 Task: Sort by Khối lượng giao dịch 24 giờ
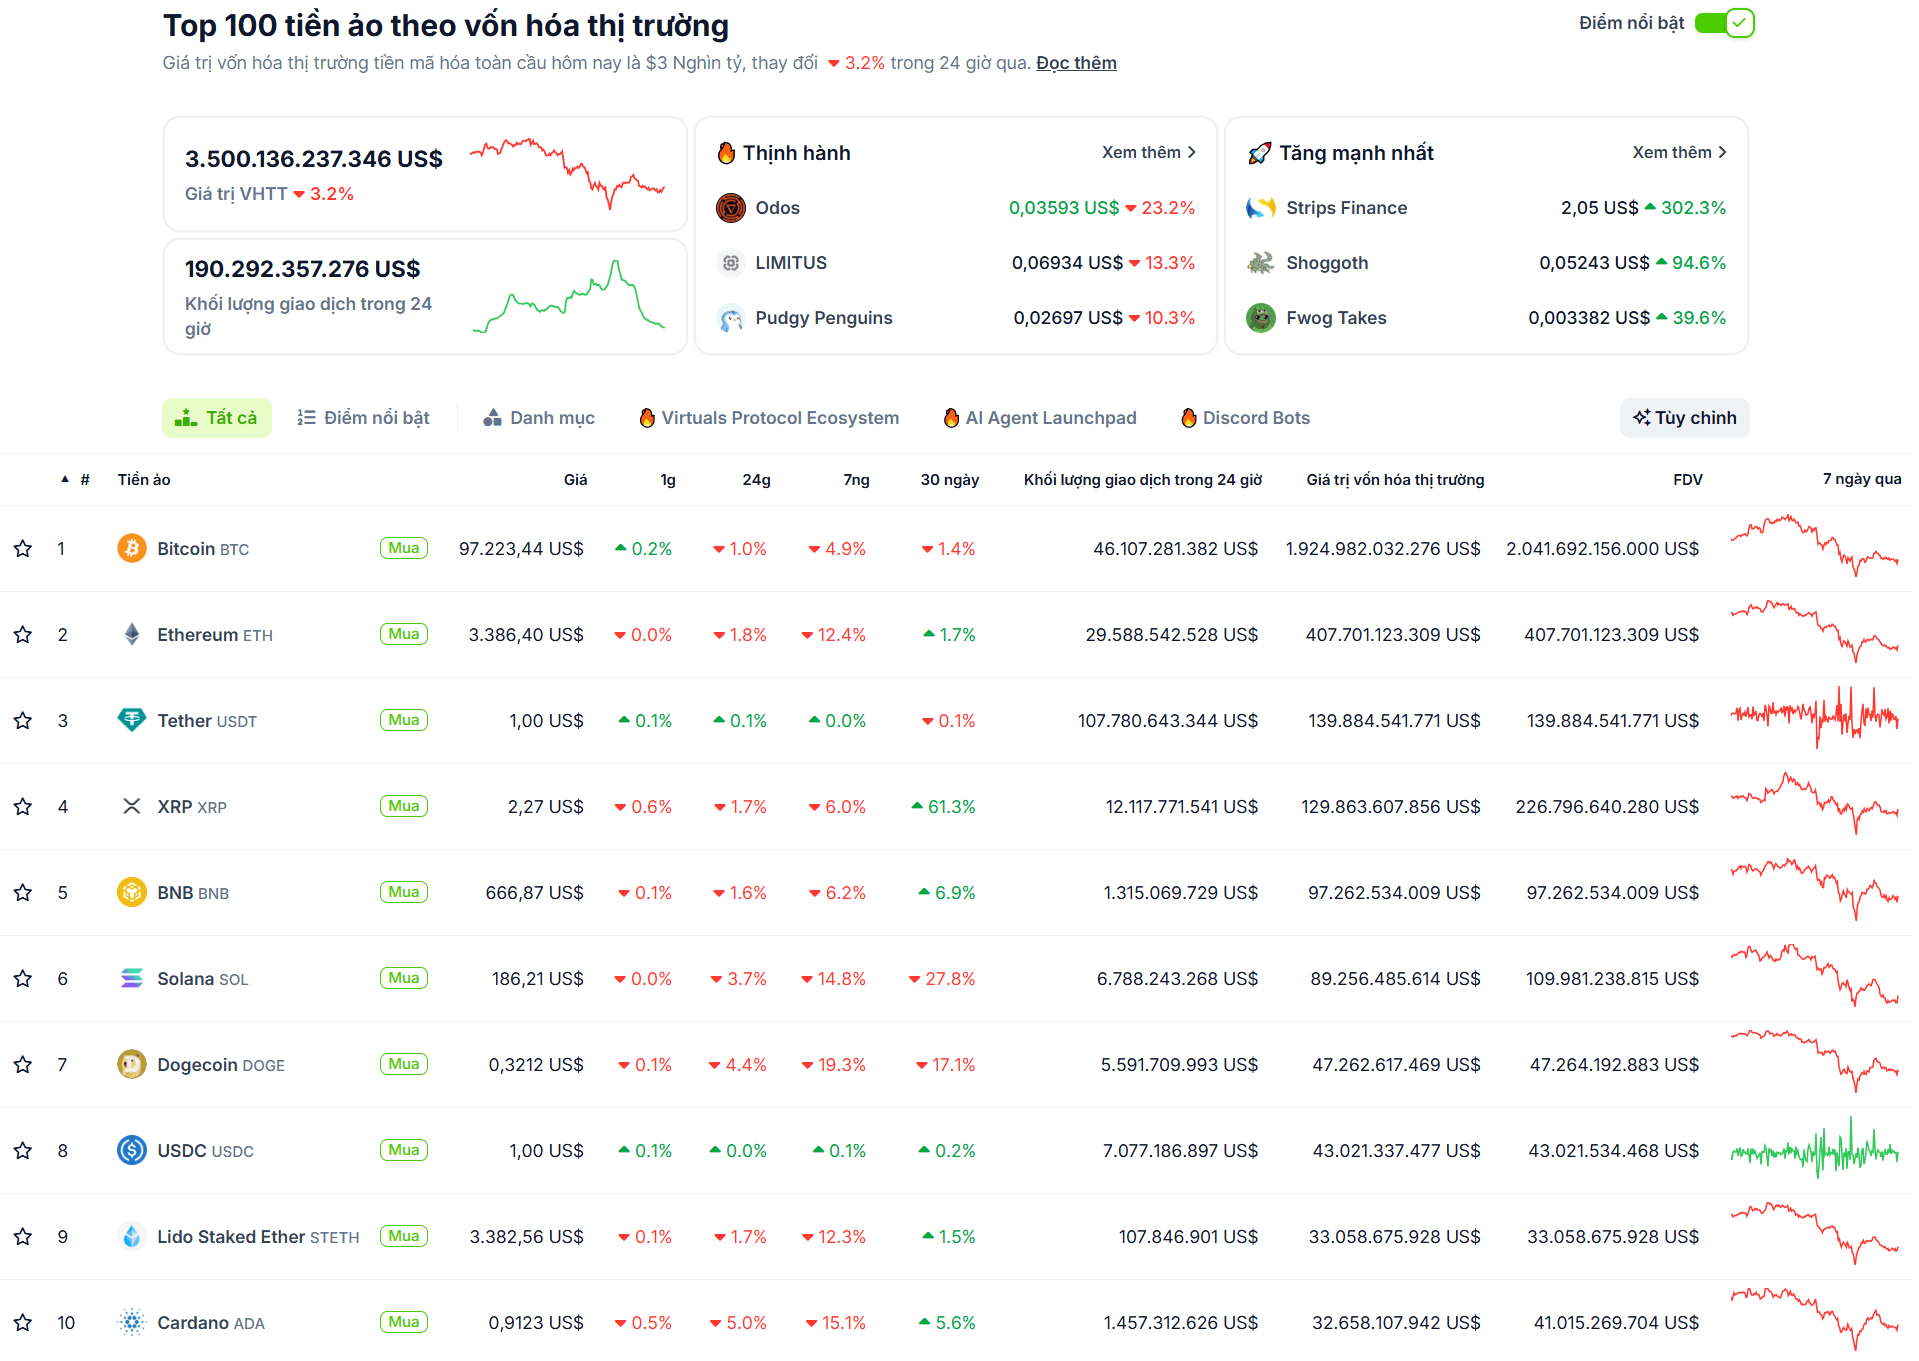pos(1143,480)
